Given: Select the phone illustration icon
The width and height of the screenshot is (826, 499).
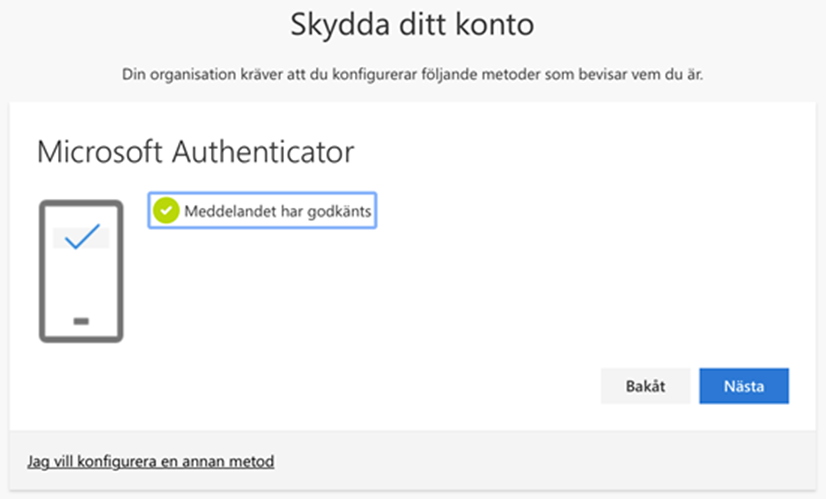Looking at the screenshot, I should coord(81,271).
